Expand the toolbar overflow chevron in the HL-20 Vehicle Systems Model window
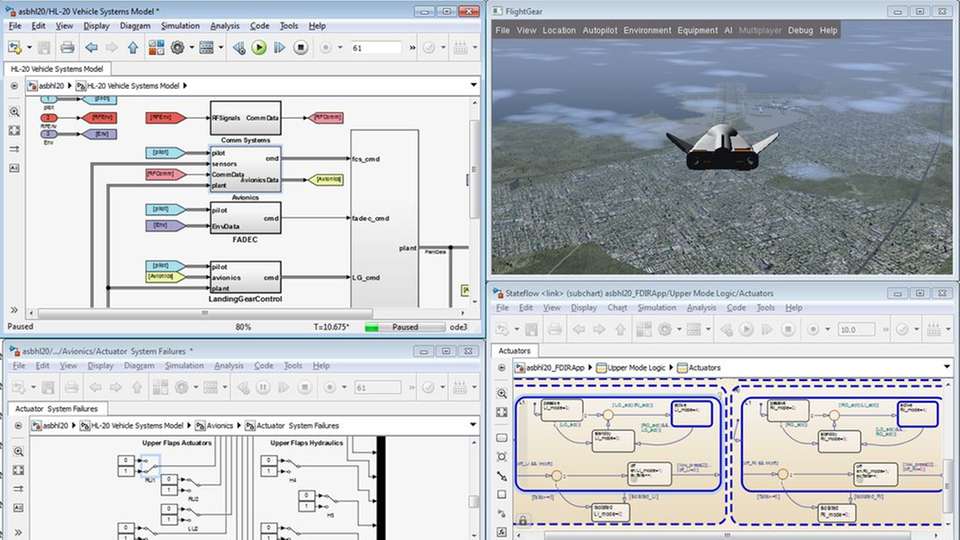Image resolution: width=960 pixels, height=540 pixels. [413, 47]
